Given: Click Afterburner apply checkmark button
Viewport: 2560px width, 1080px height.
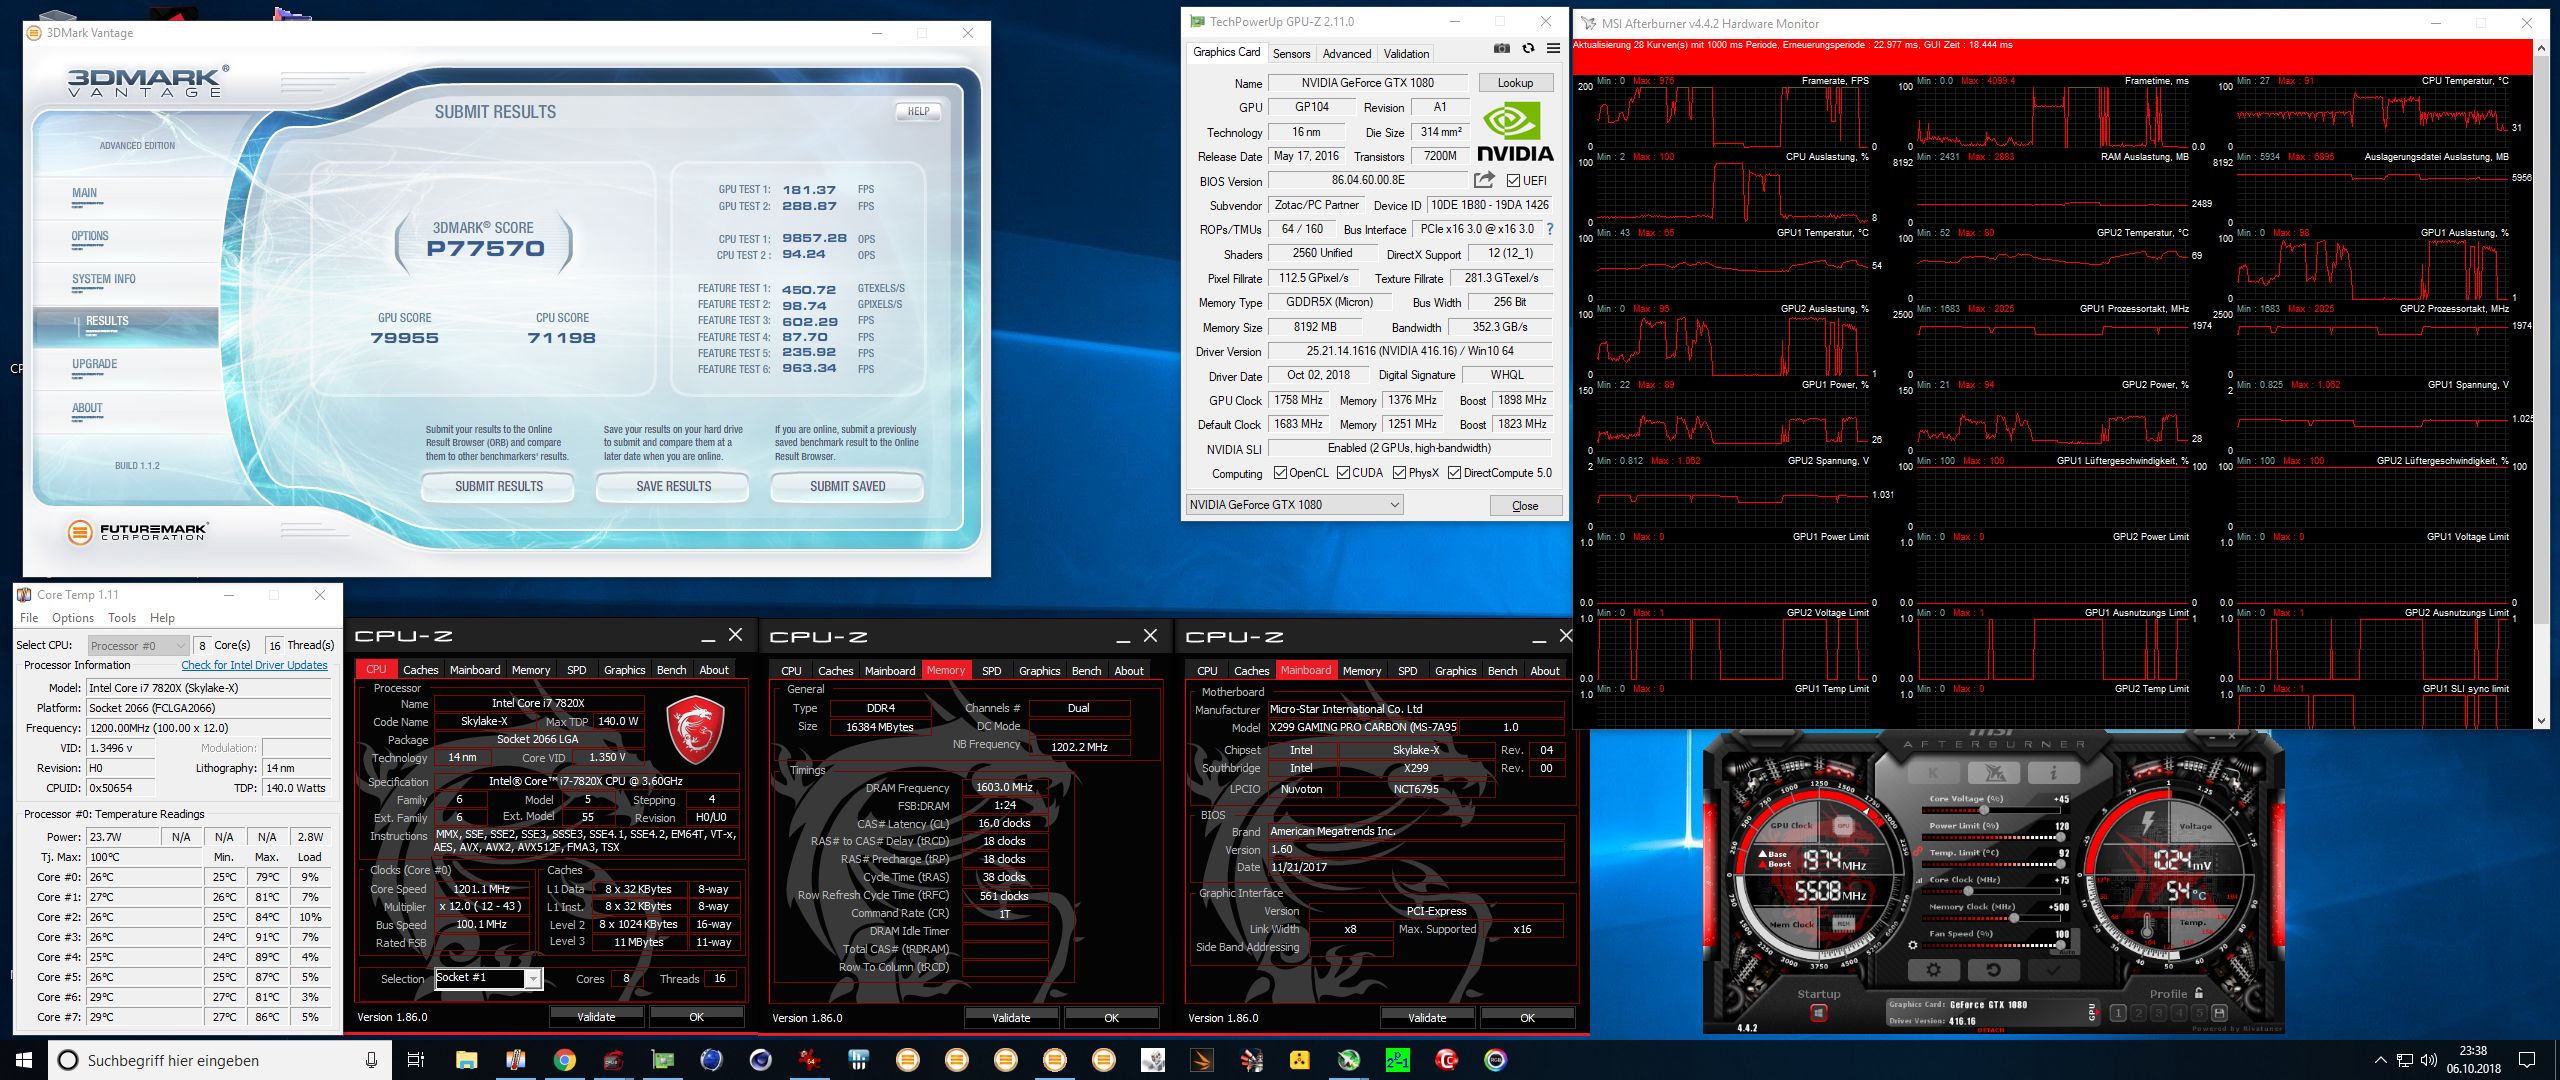Looking at the screenshot, I should tap(2053, 970).
